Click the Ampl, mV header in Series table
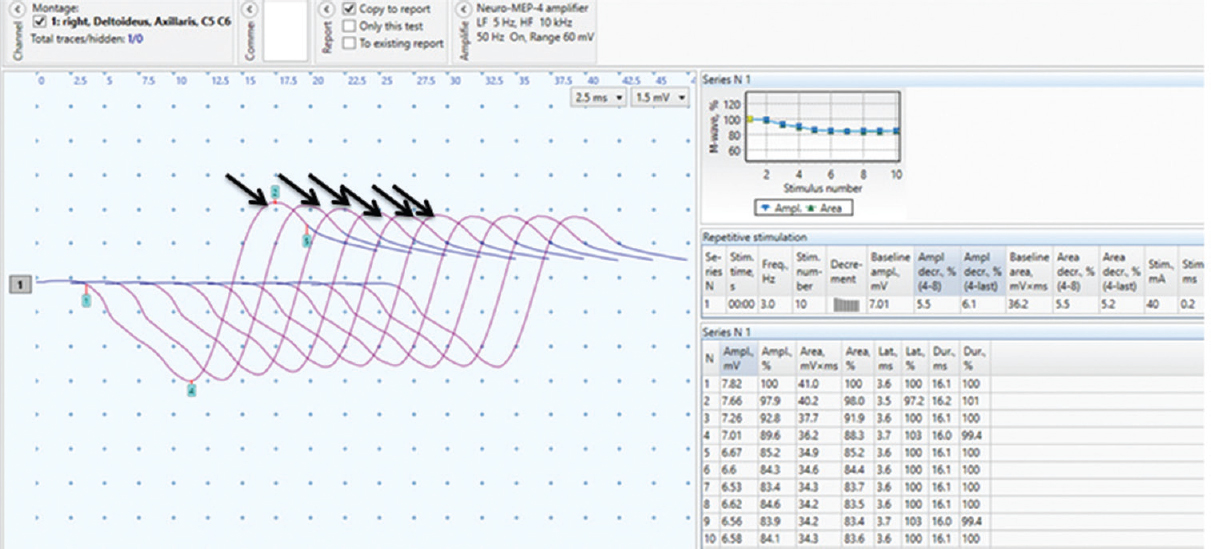The height and width of the screenshot is (549, 1211). pyautogui.click(x=737, y=357)
